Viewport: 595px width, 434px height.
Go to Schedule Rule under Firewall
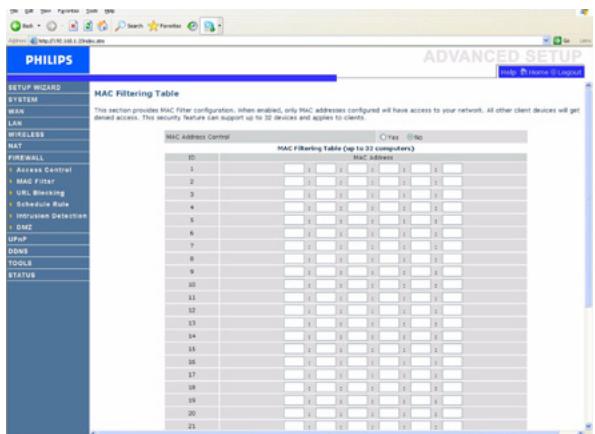click(x=42, y=204)
